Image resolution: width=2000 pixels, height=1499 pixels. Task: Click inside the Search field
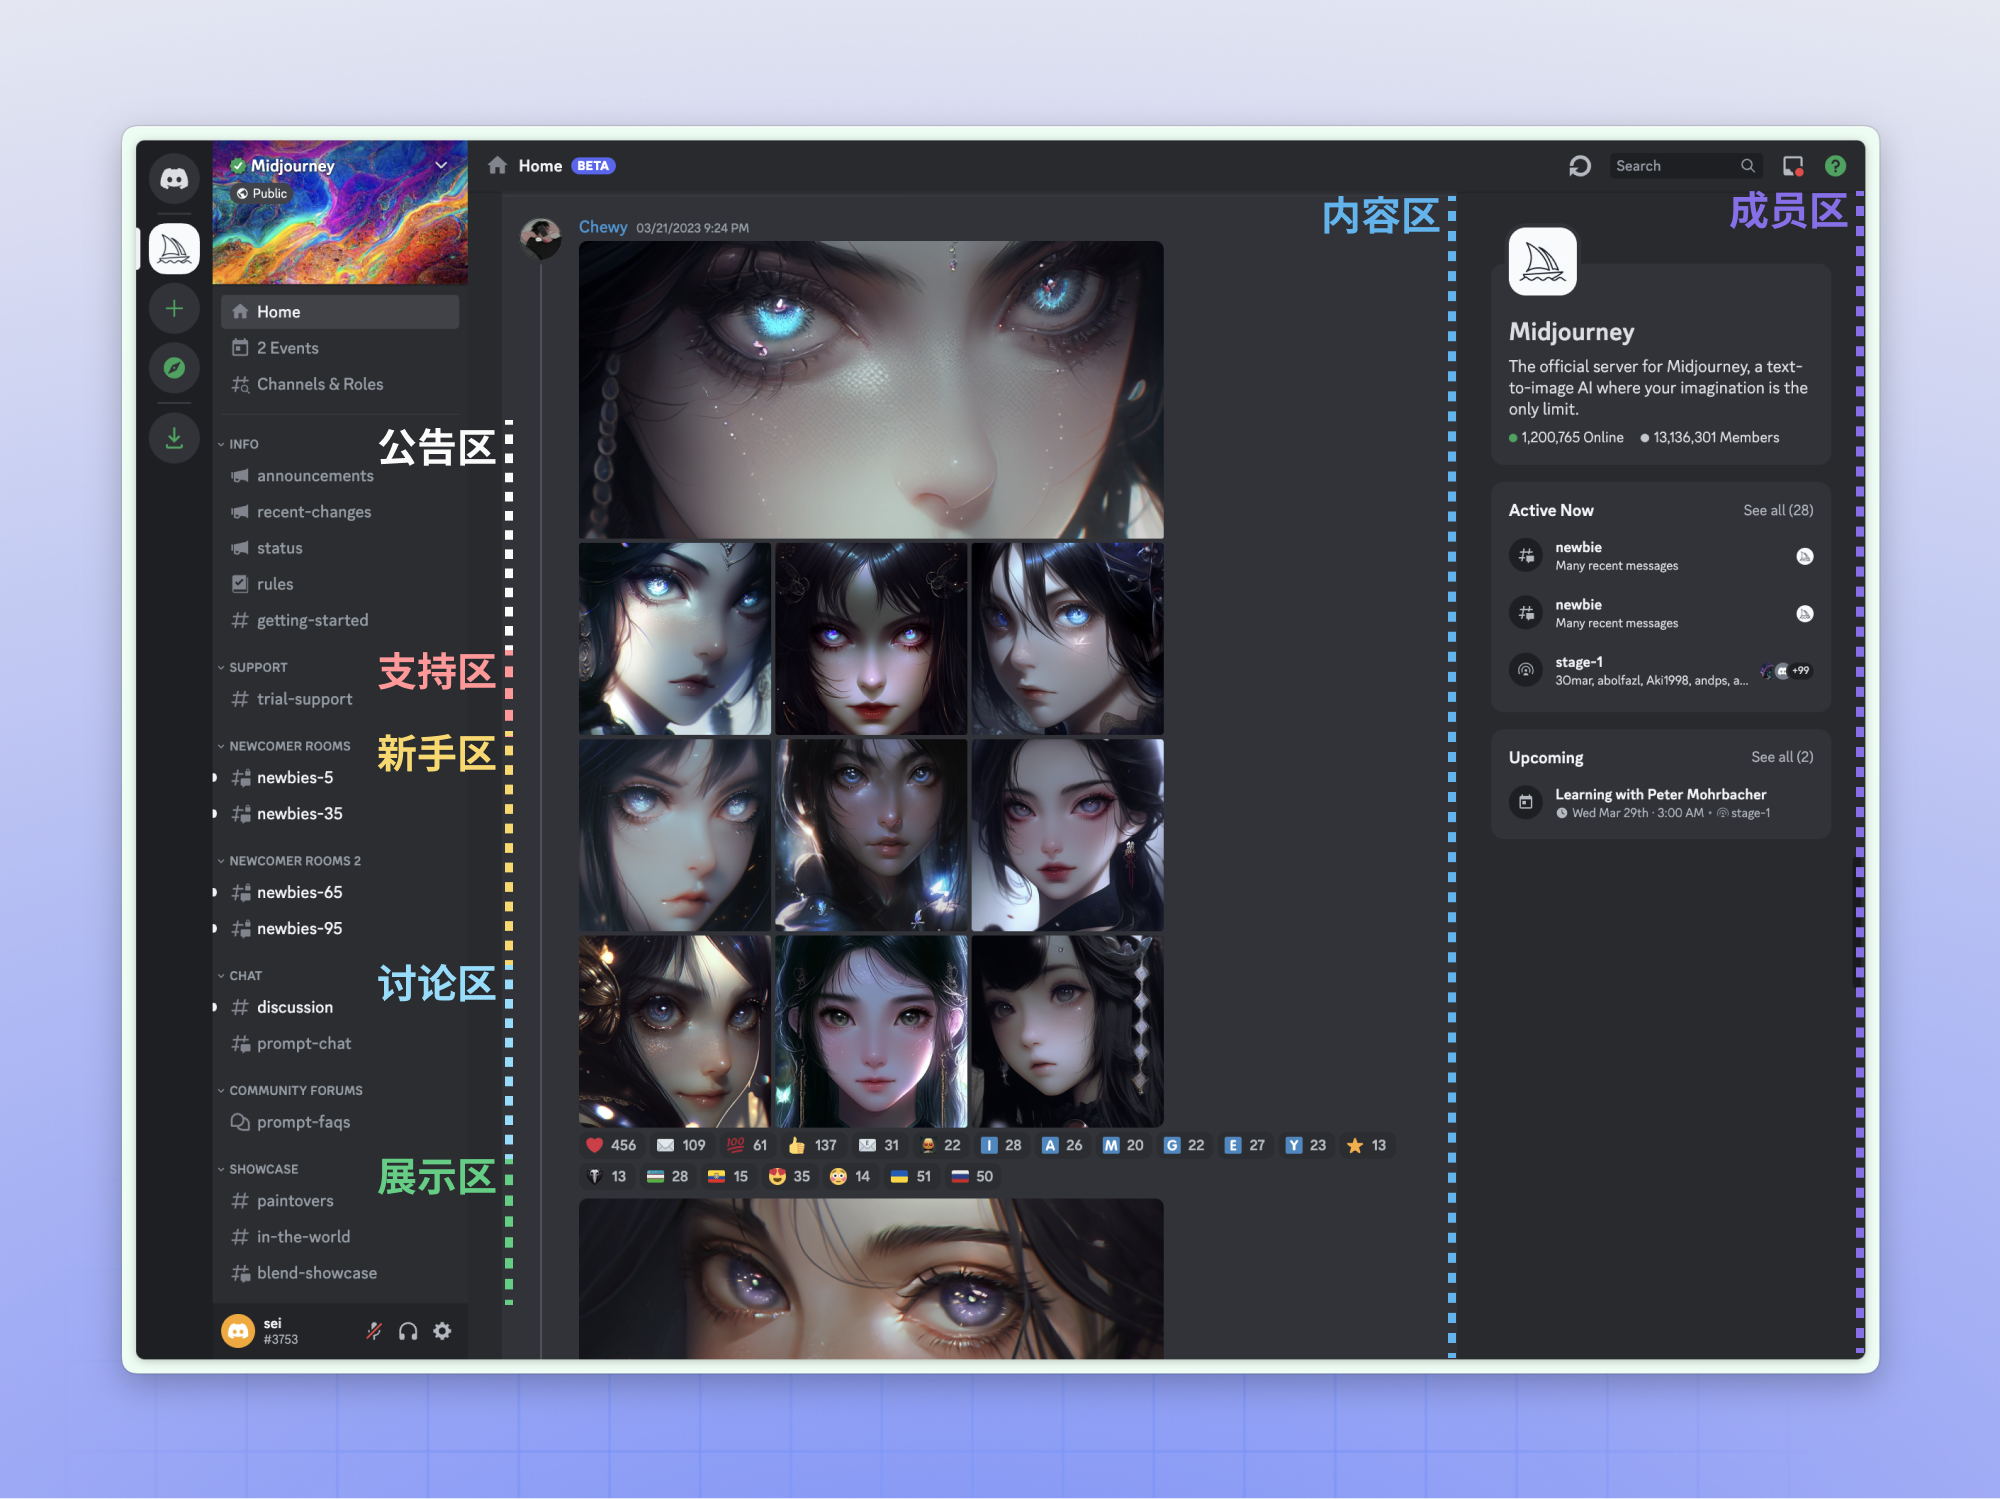(x=1680, y=165)
